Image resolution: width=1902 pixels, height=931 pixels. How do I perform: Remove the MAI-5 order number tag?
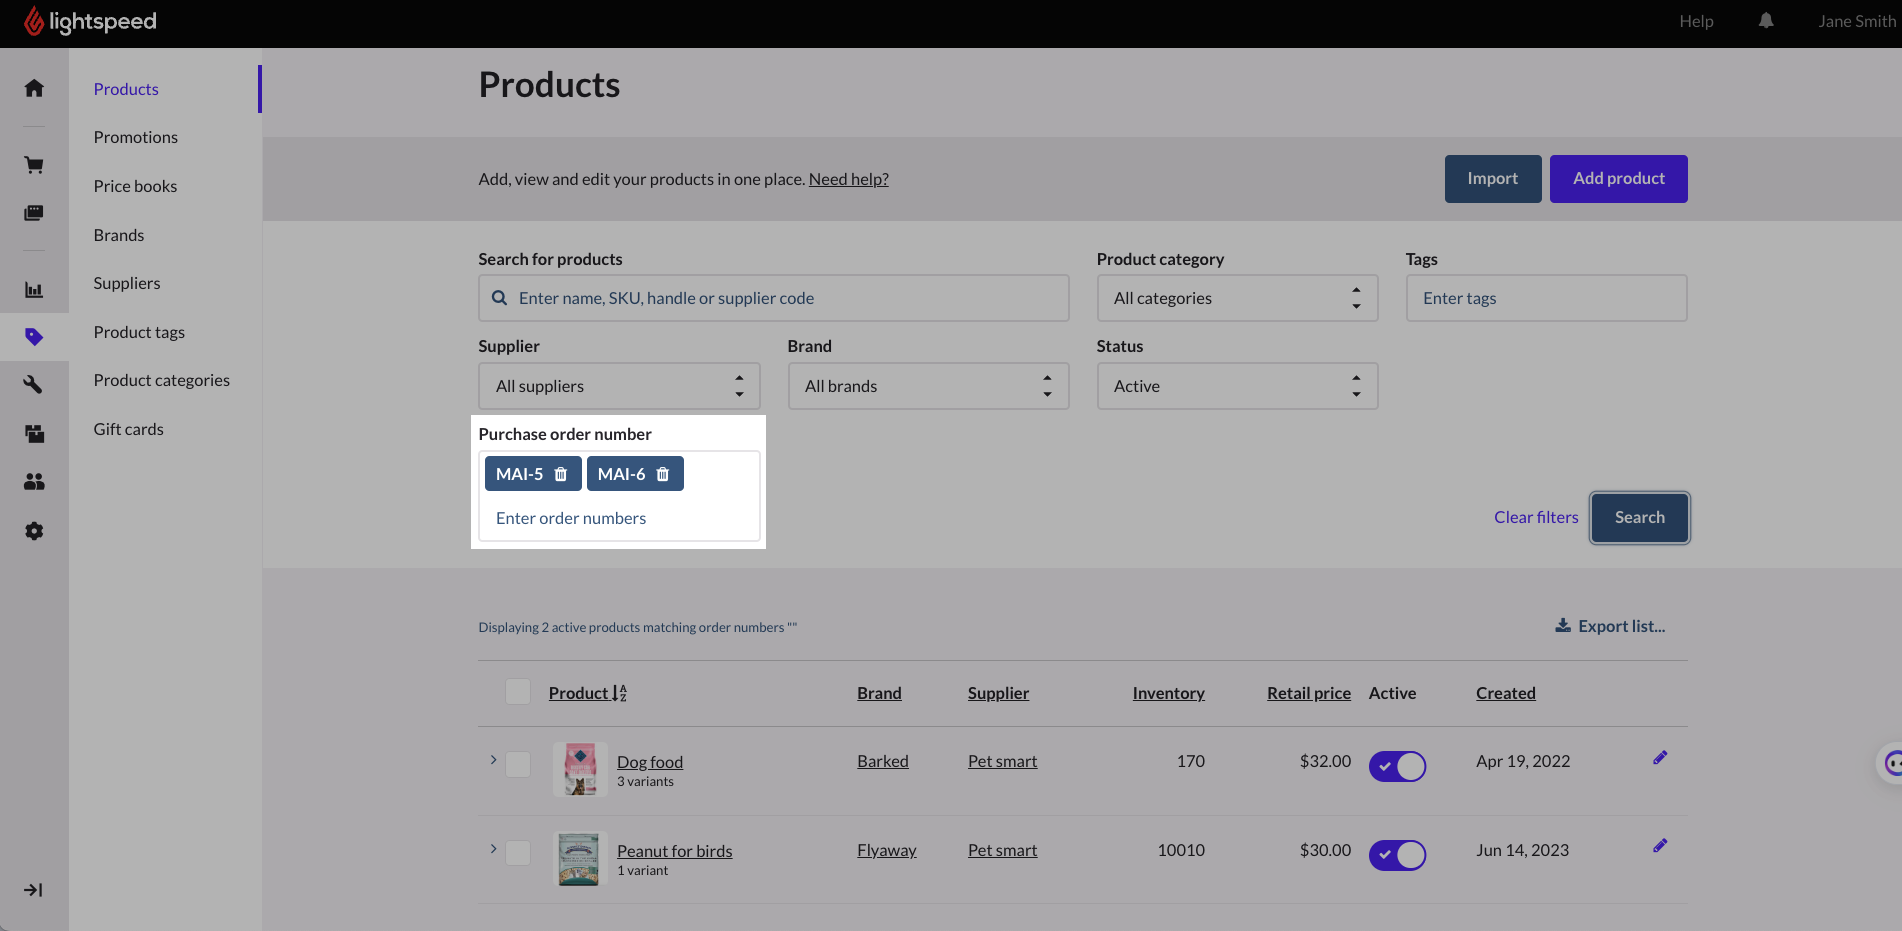(x=561, y=474)
